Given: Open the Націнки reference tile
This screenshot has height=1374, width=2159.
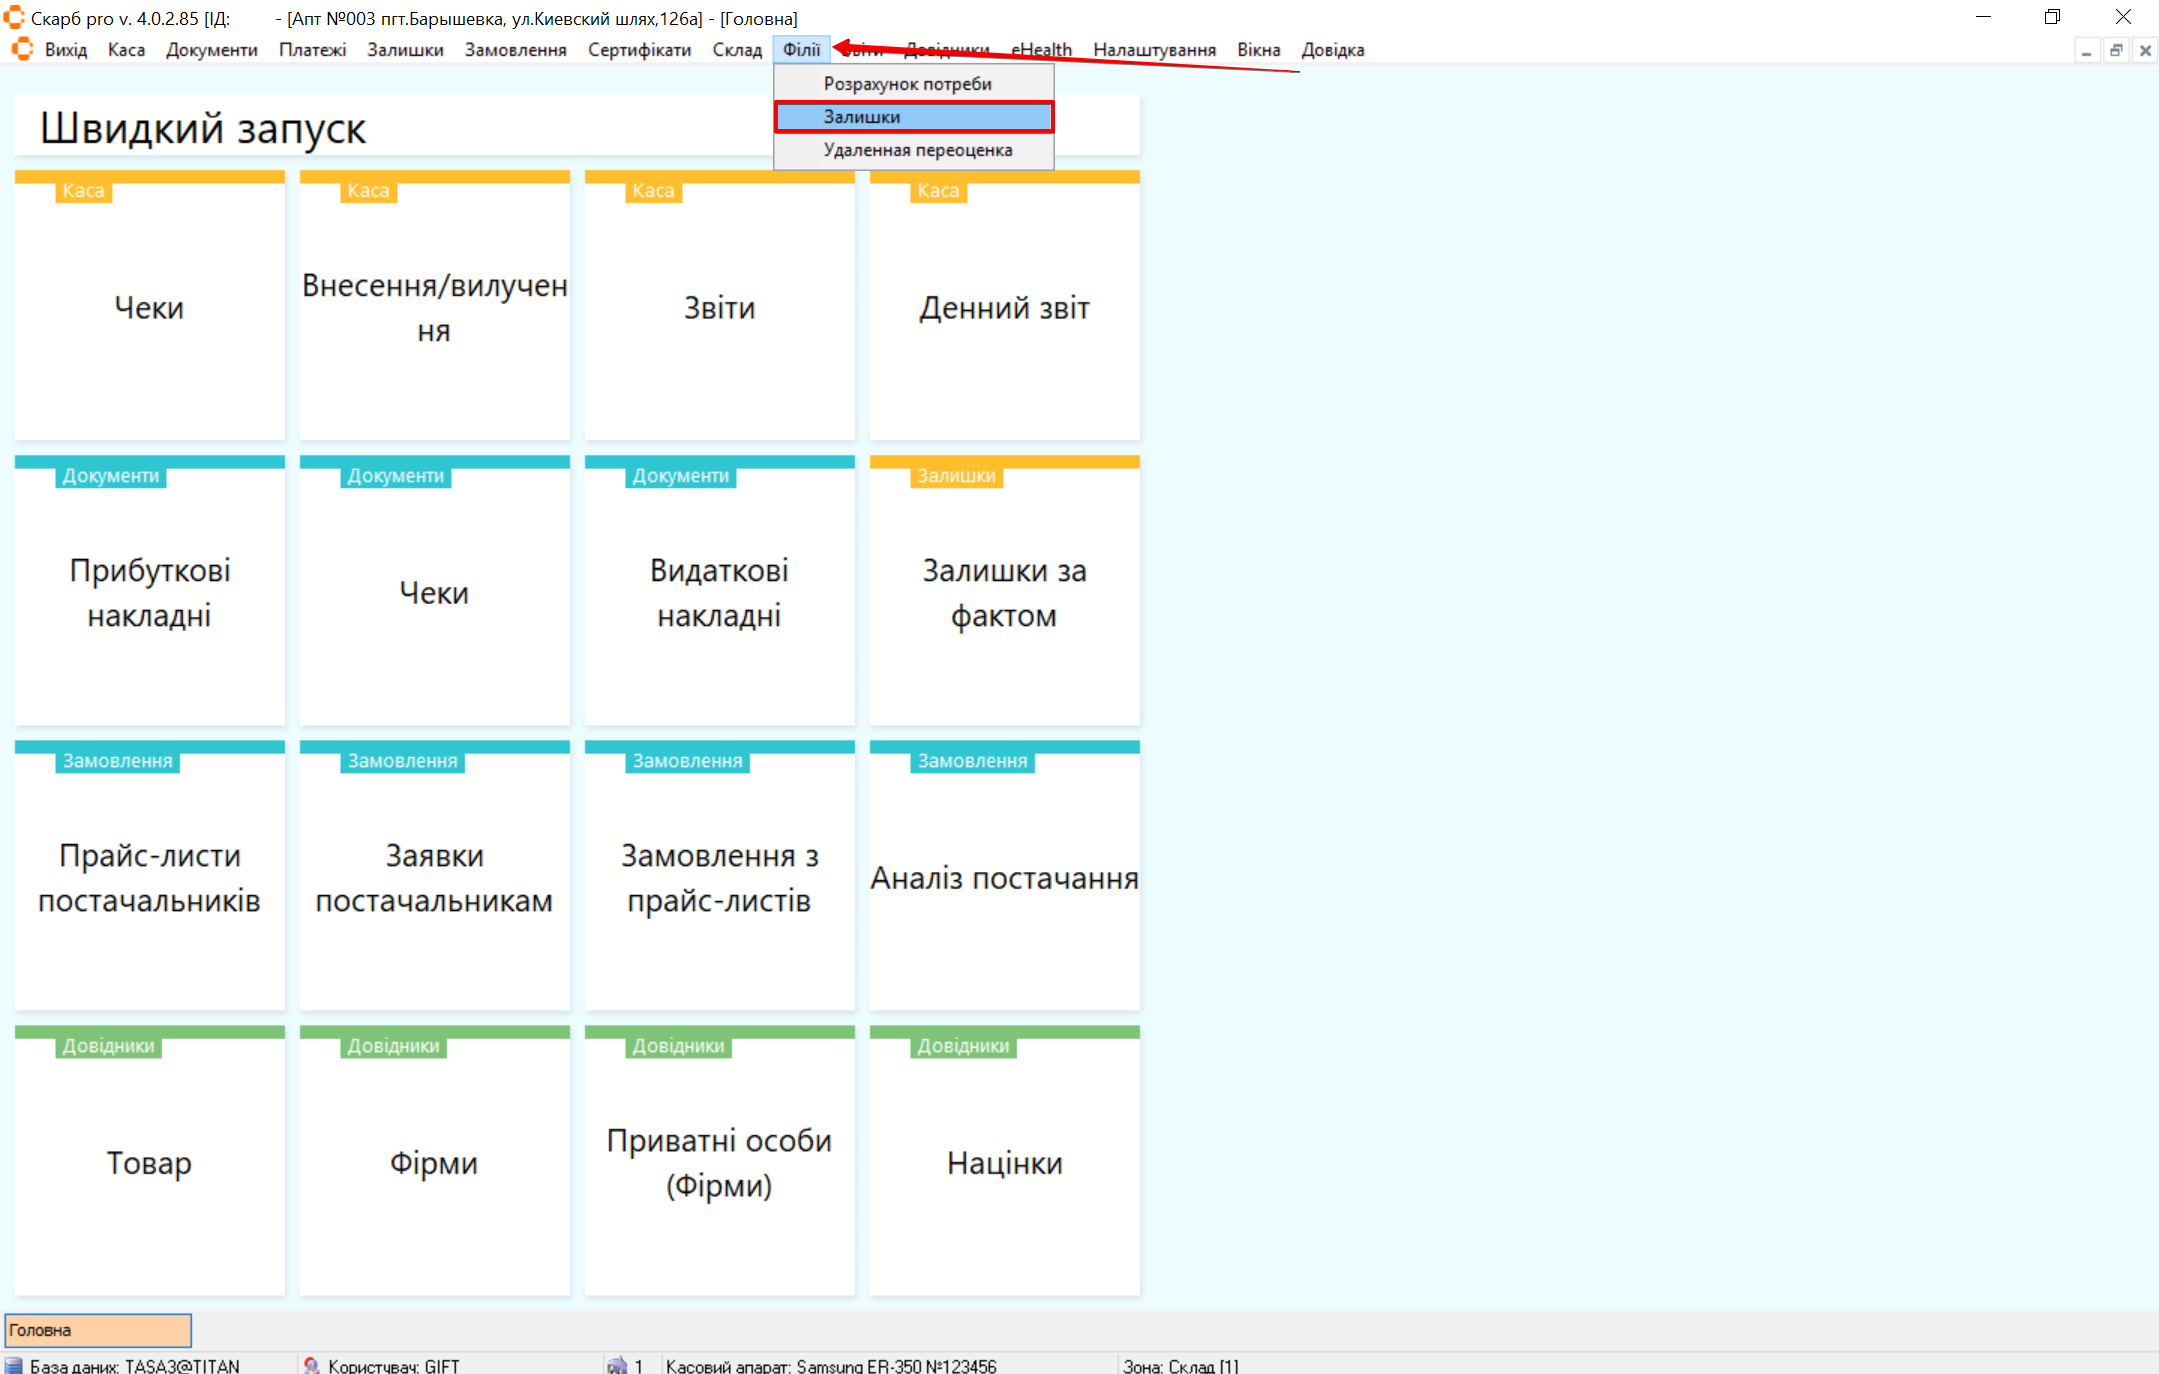Looking at the screenshot, I should coord(1004,1163).
